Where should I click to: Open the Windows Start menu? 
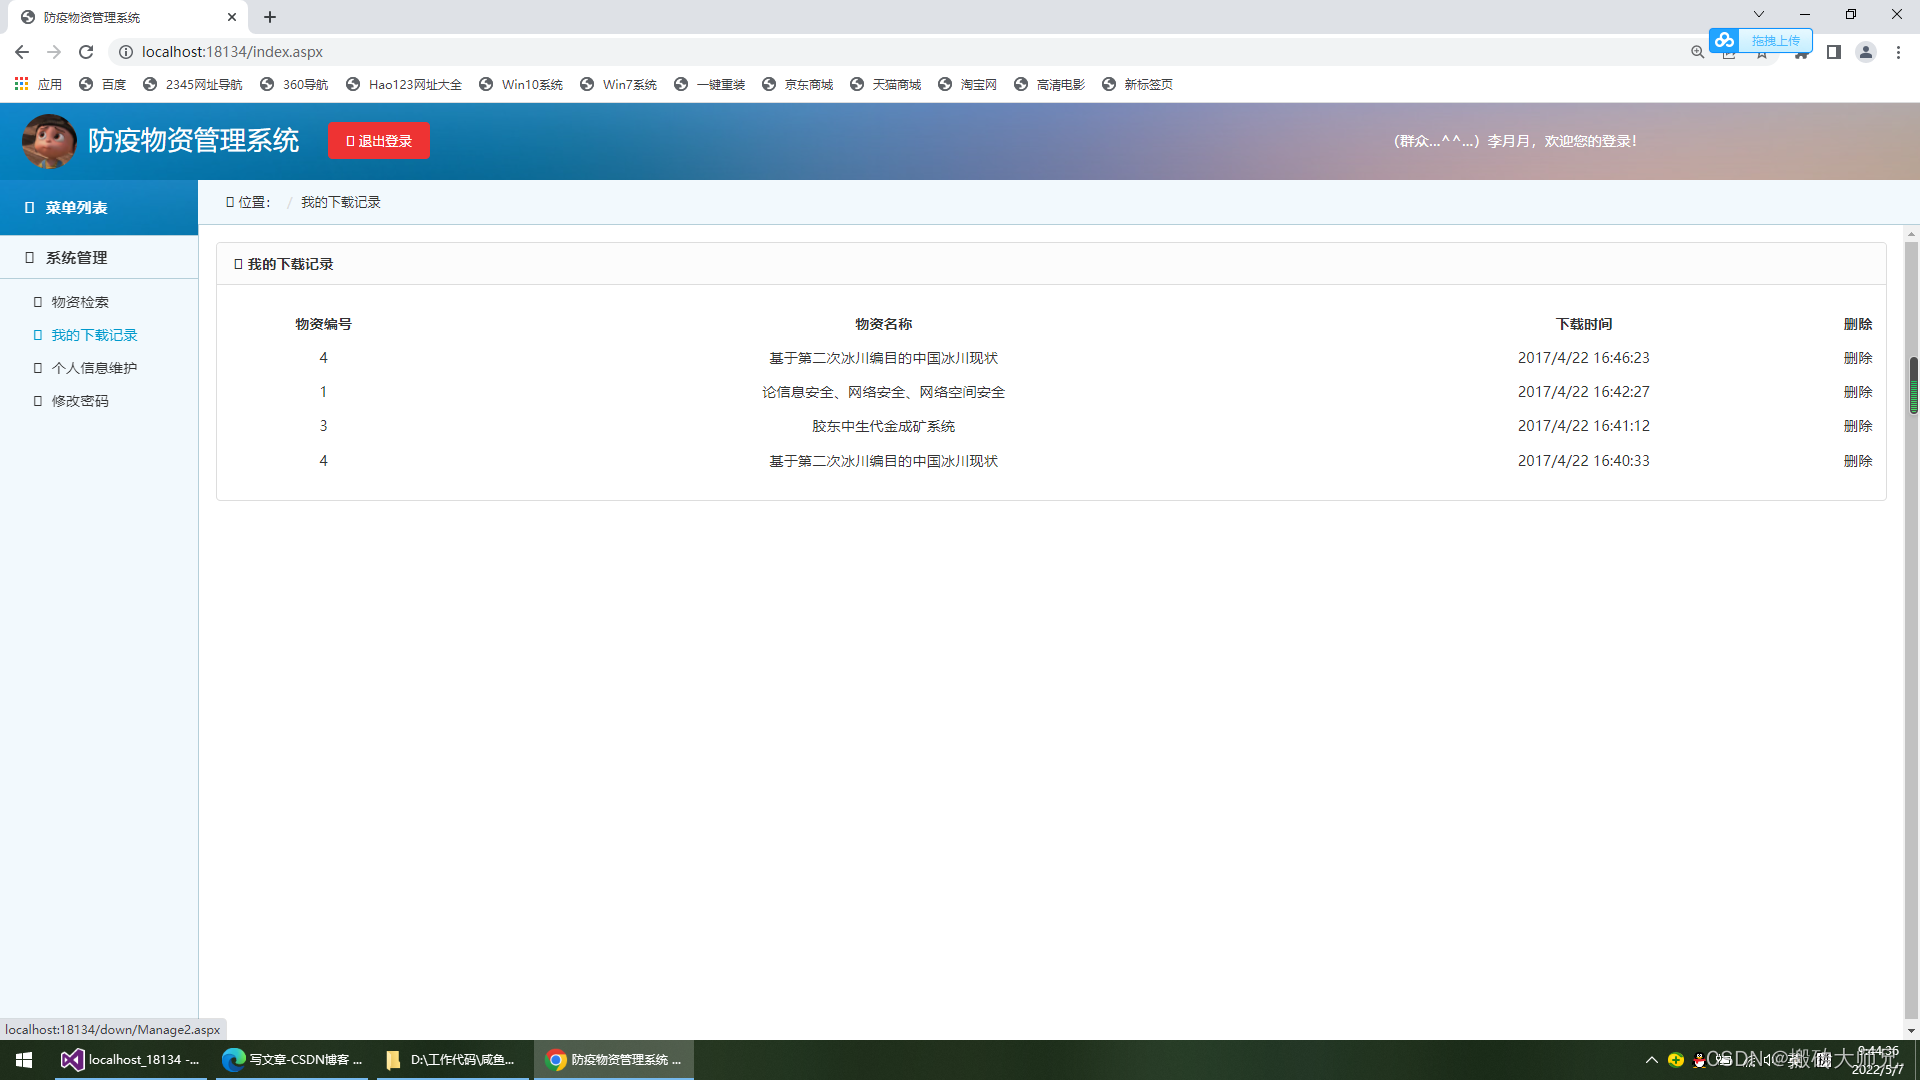[24, 1060]
